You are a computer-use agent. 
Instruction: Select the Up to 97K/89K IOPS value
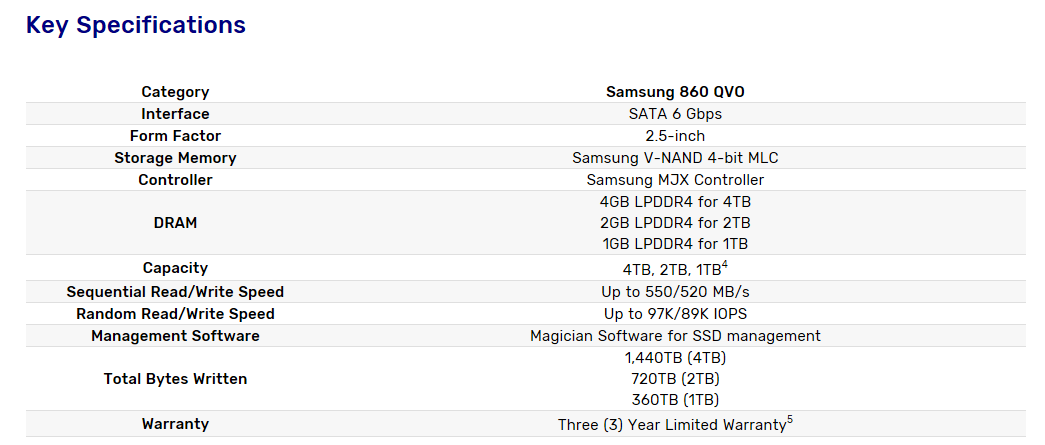[675, 314]
